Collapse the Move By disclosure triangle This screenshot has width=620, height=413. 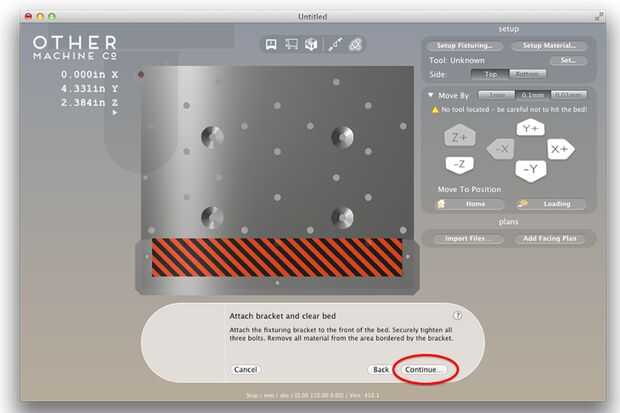(431, 95)
